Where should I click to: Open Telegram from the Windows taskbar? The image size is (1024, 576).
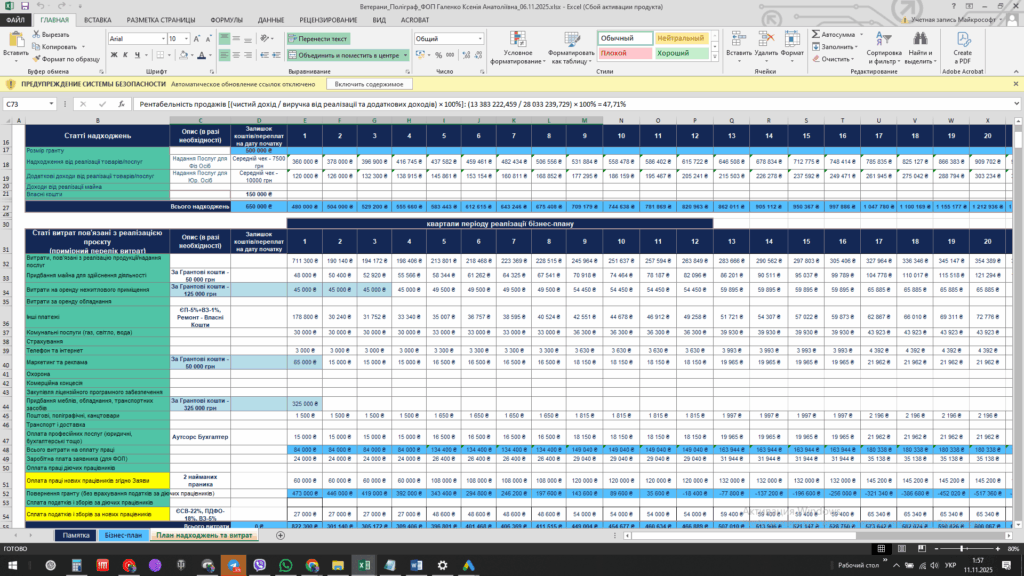click(x=232, y=565)
